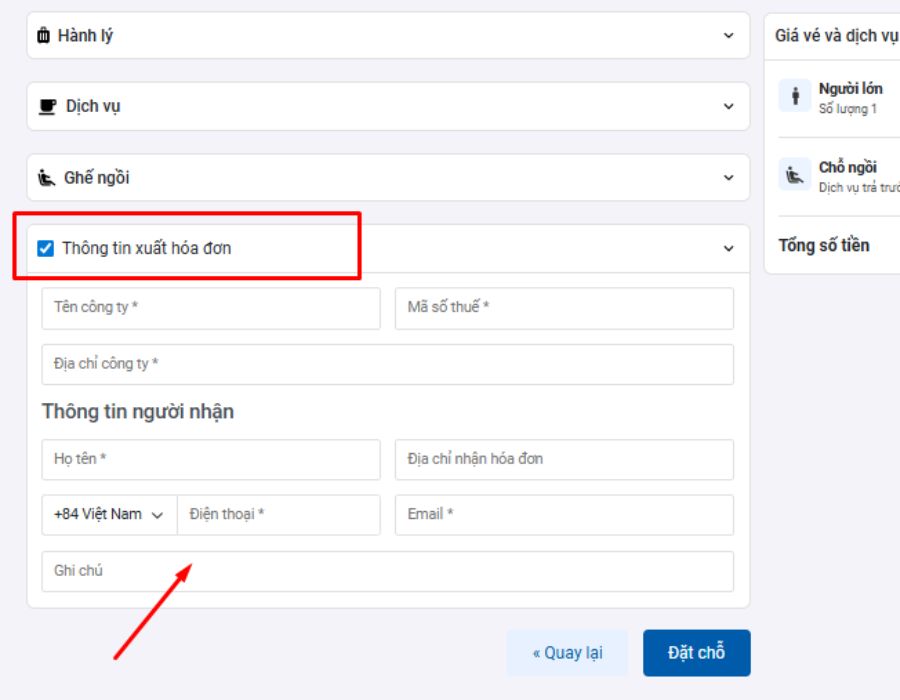Click the Đặt chỗ button

[x=696, y=653]
